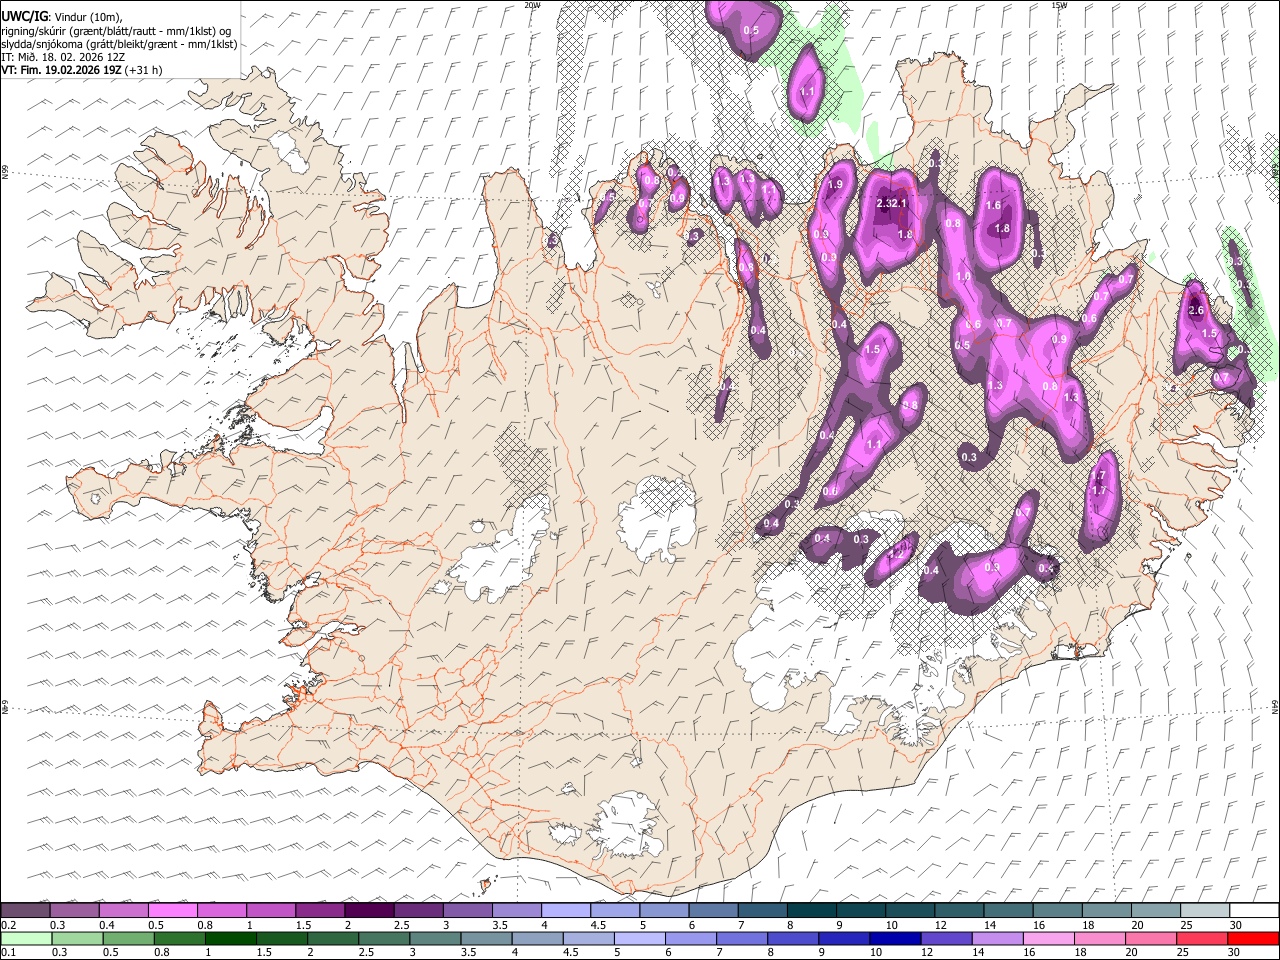Click the '30' label under the snow scale
The height and width of the screenshot is (960, 1280).
tap(1235, 925)
